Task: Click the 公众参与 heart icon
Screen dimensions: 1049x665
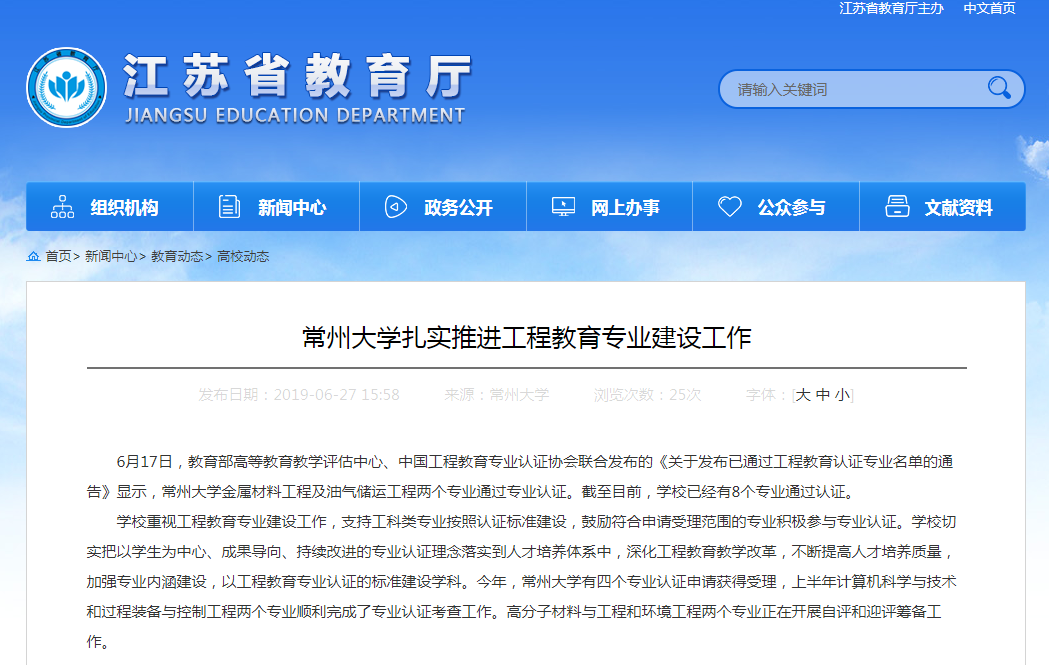Action: pyautogui.click(x=730, y=207)
